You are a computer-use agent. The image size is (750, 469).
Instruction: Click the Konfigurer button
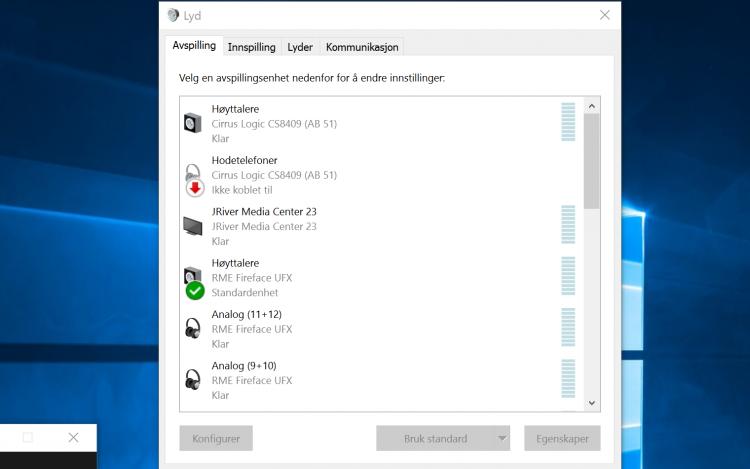216,438
